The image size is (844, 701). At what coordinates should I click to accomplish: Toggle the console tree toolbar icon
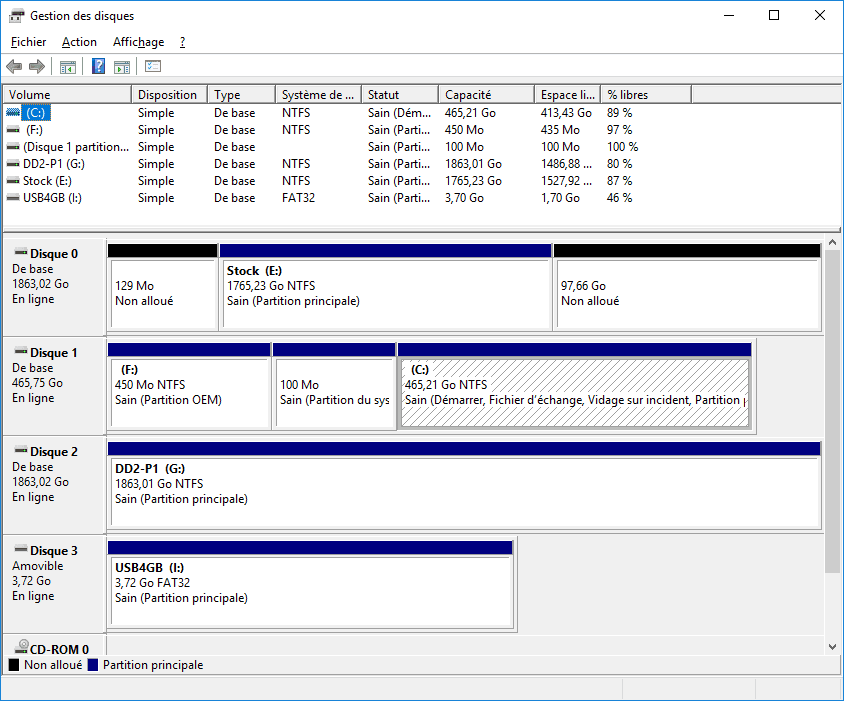click(68, 67)
